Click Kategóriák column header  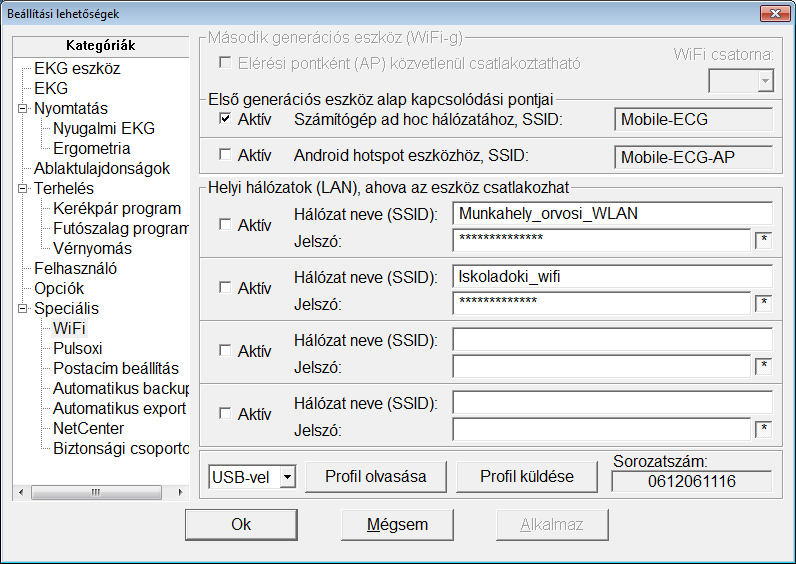pos(101,46)
